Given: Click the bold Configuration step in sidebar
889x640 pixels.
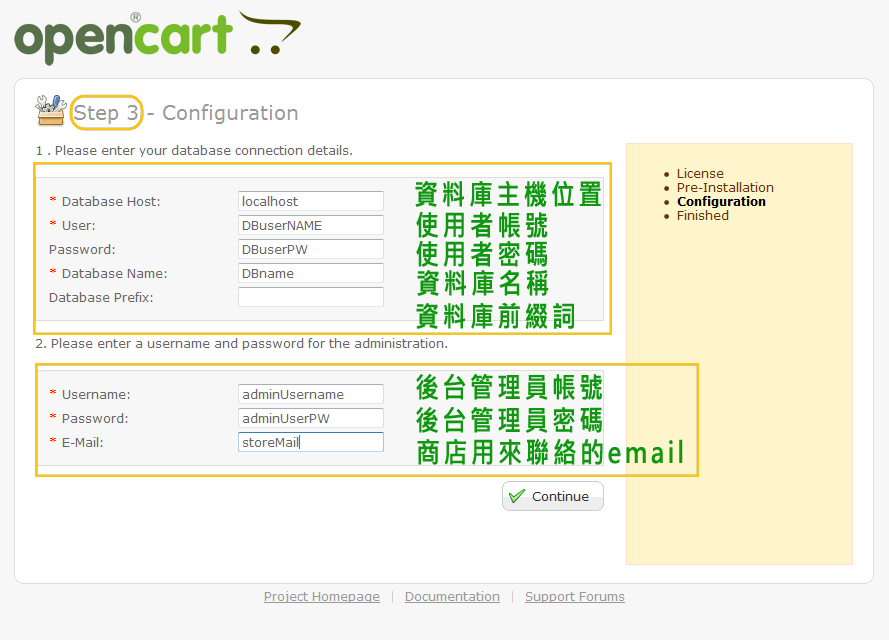Looking at the screenshot, I should coord(721,202).
